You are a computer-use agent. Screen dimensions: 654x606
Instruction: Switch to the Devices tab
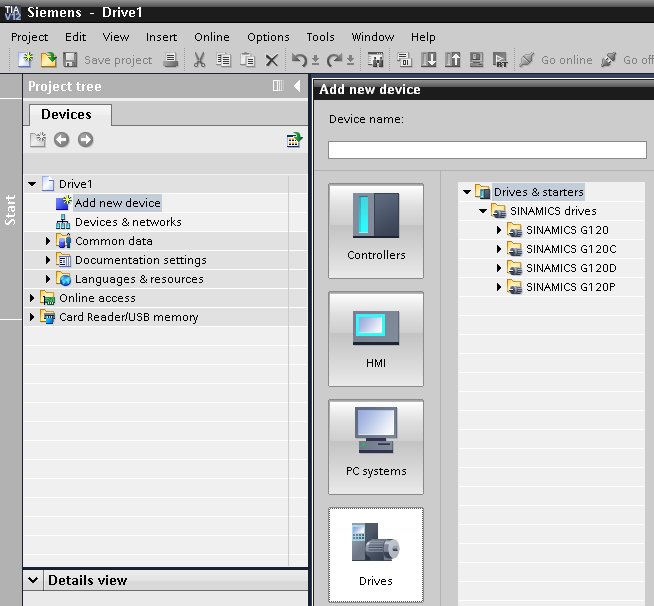coord(70,115)
